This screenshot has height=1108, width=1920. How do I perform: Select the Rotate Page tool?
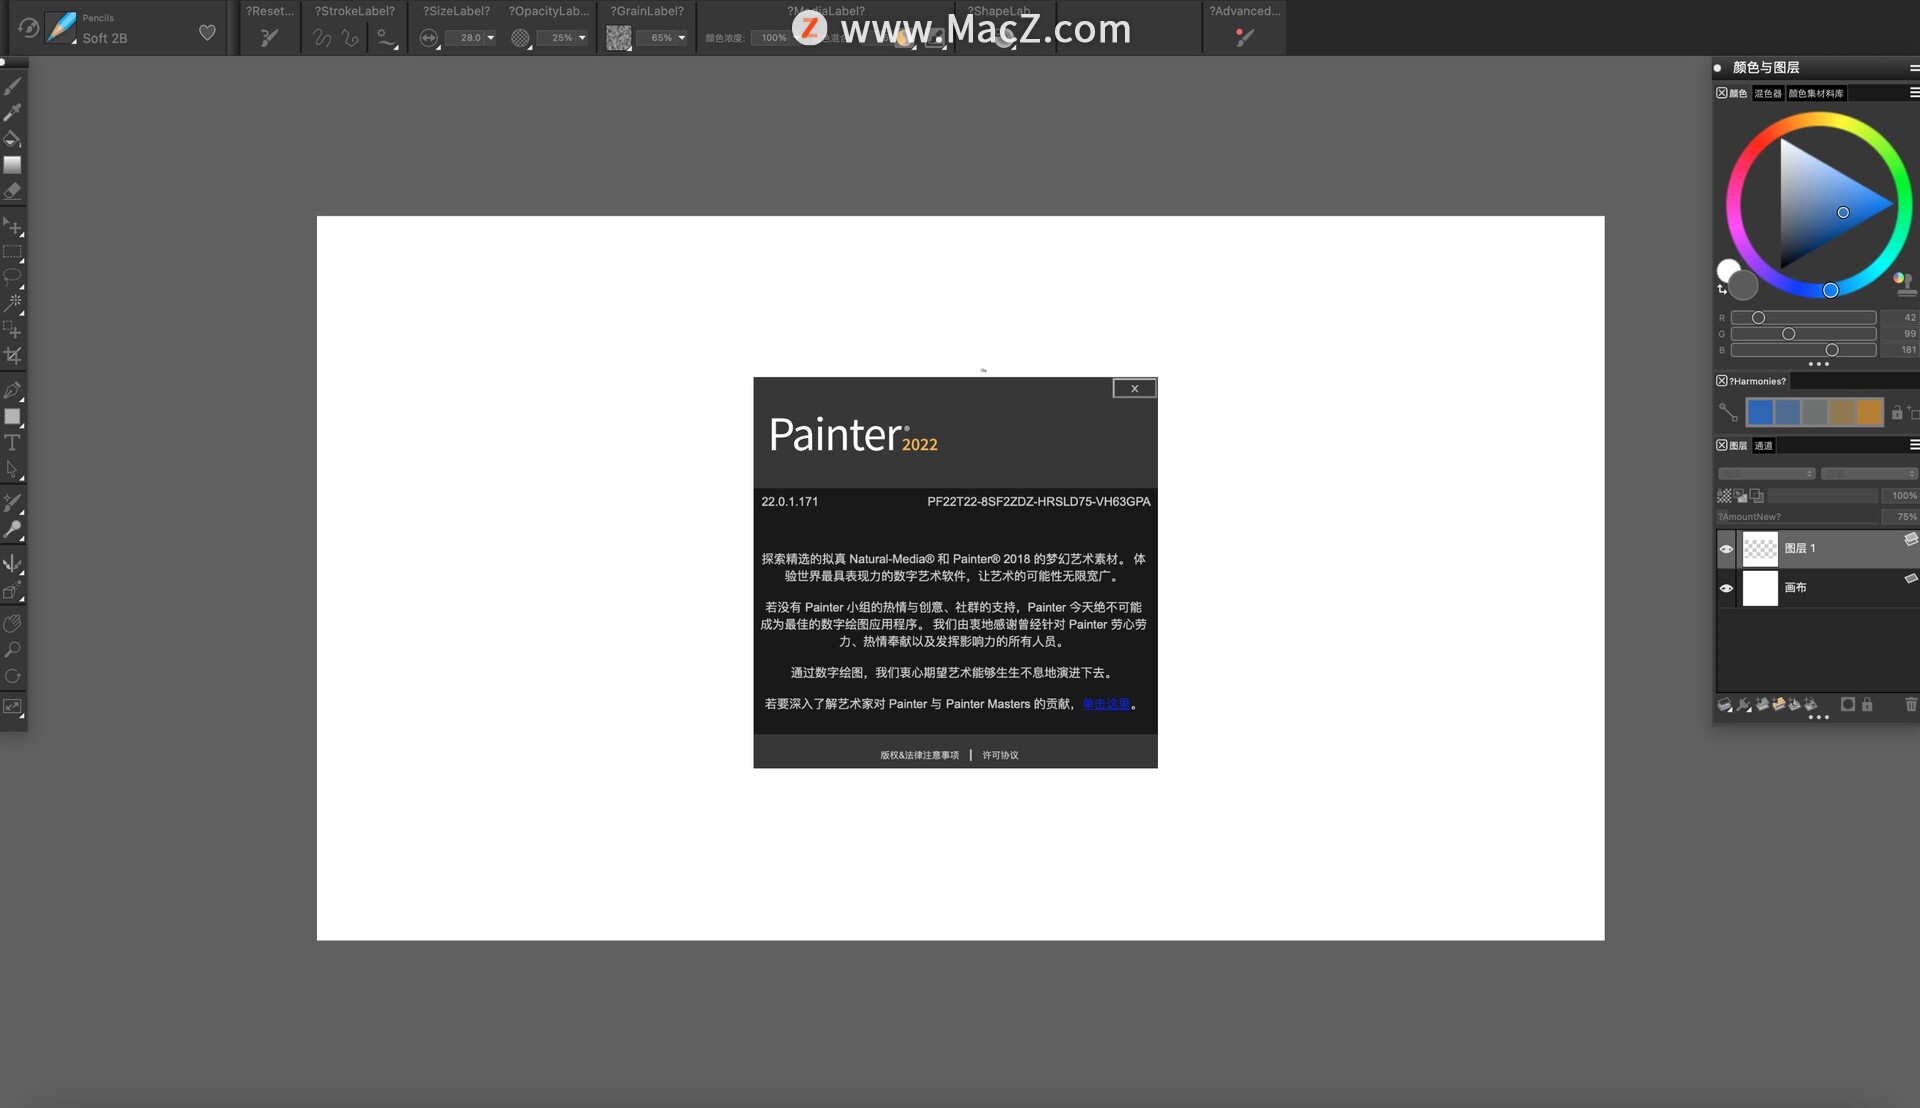coord(12,676)
